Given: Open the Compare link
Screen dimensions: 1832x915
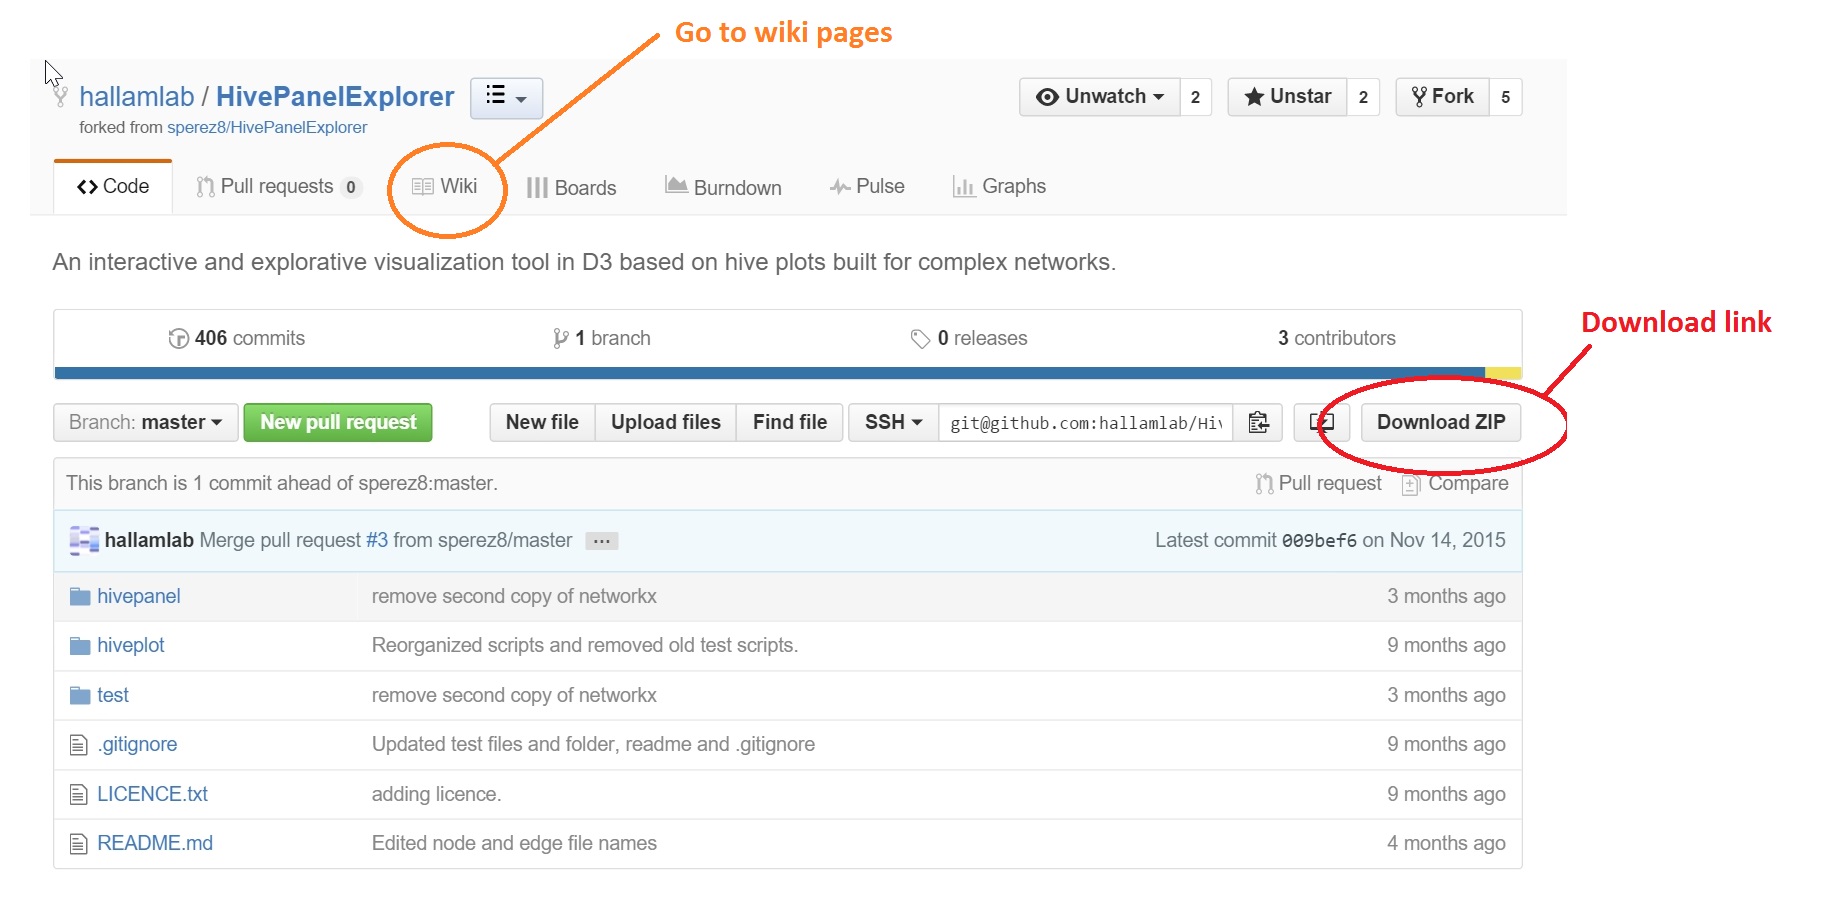Looking at the screenshot, I should click(1455, 484).
